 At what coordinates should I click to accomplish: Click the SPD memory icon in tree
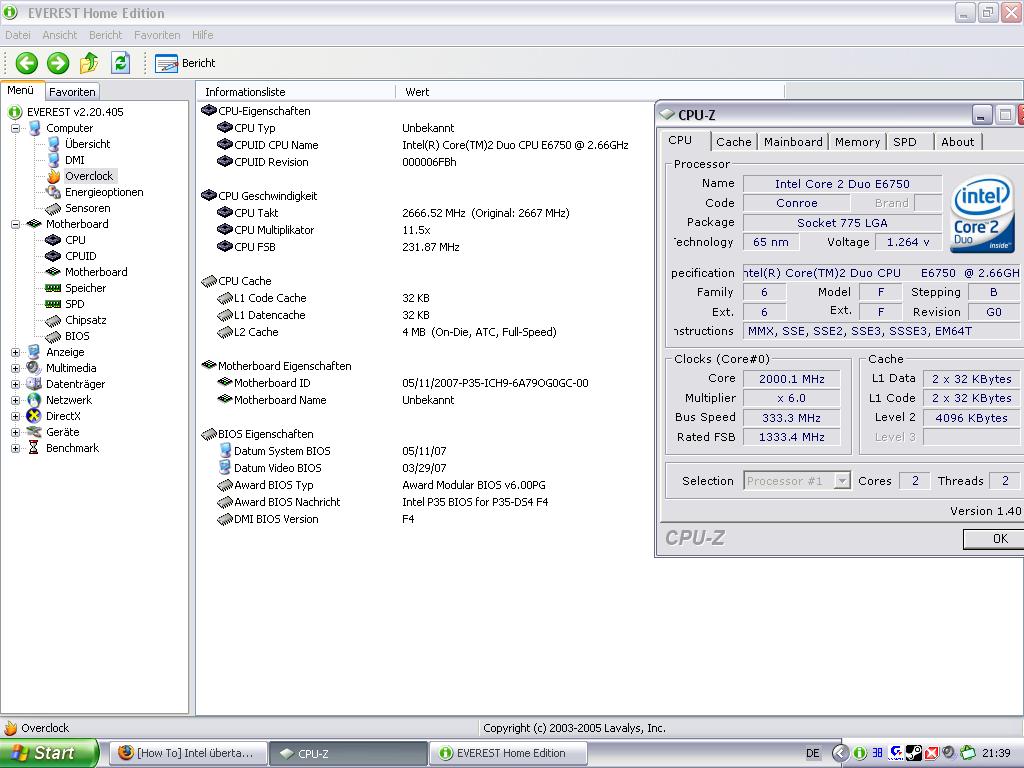[x=54, y=304]
